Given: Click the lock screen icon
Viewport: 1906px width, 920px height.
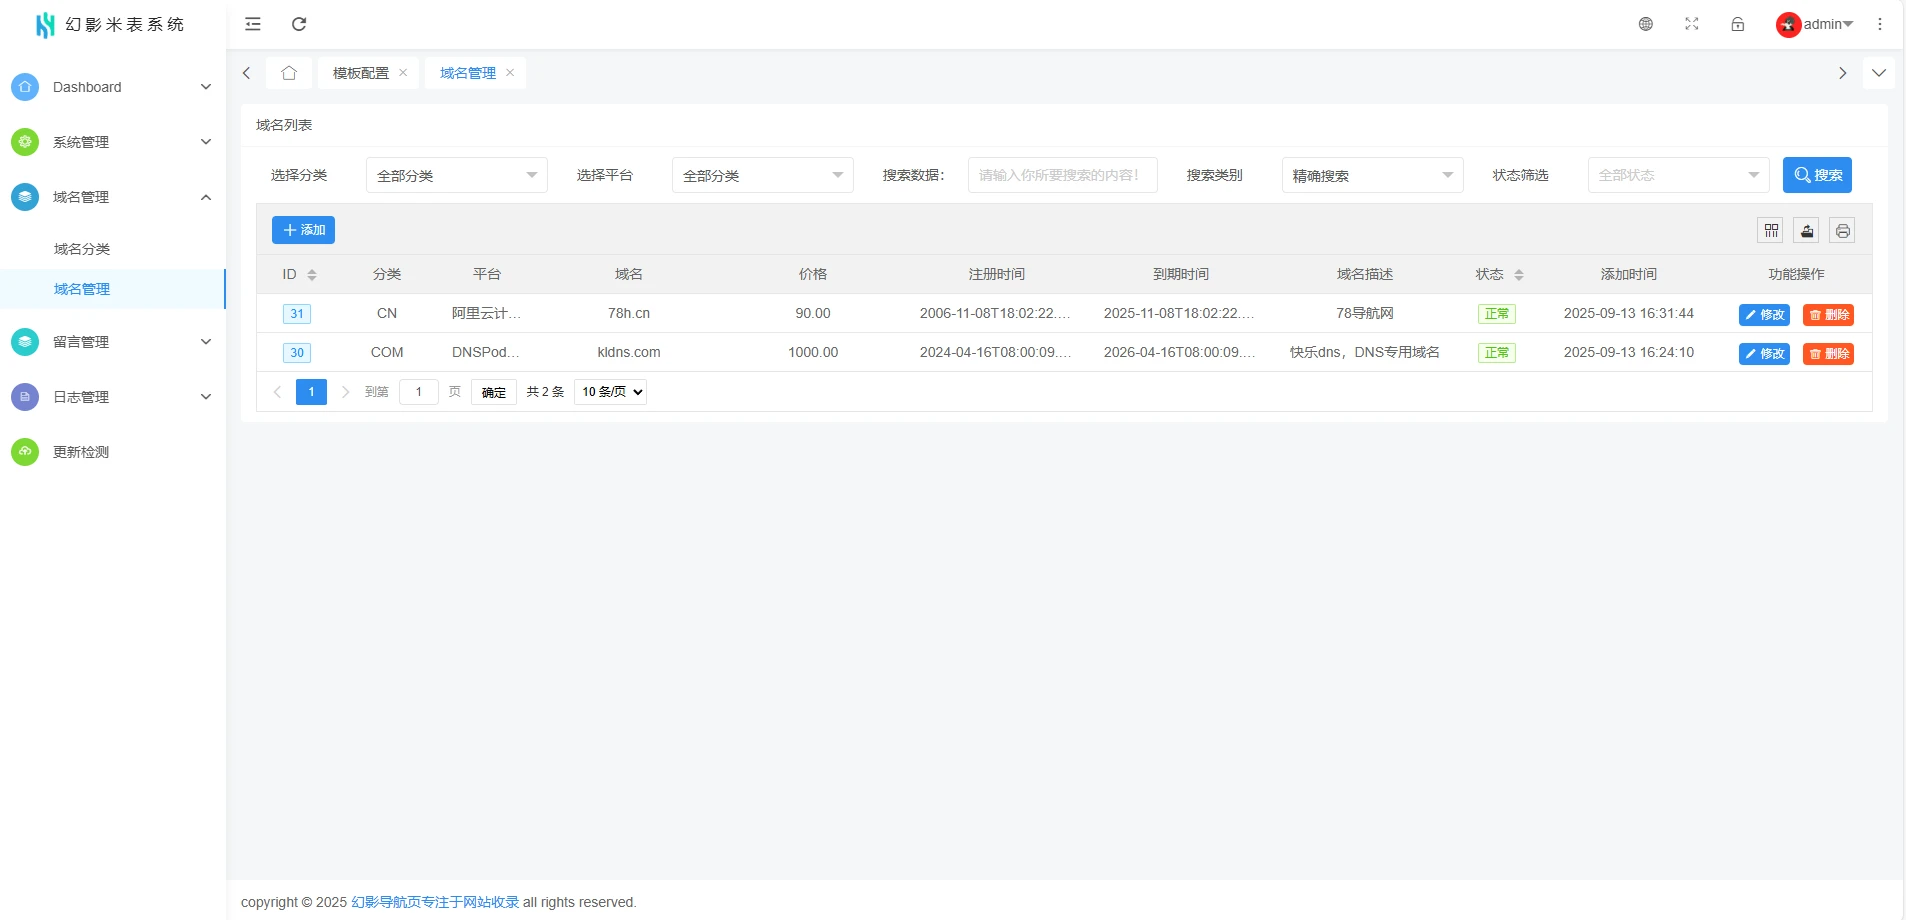Looking at the screenshot, I should click(1738, 24).
